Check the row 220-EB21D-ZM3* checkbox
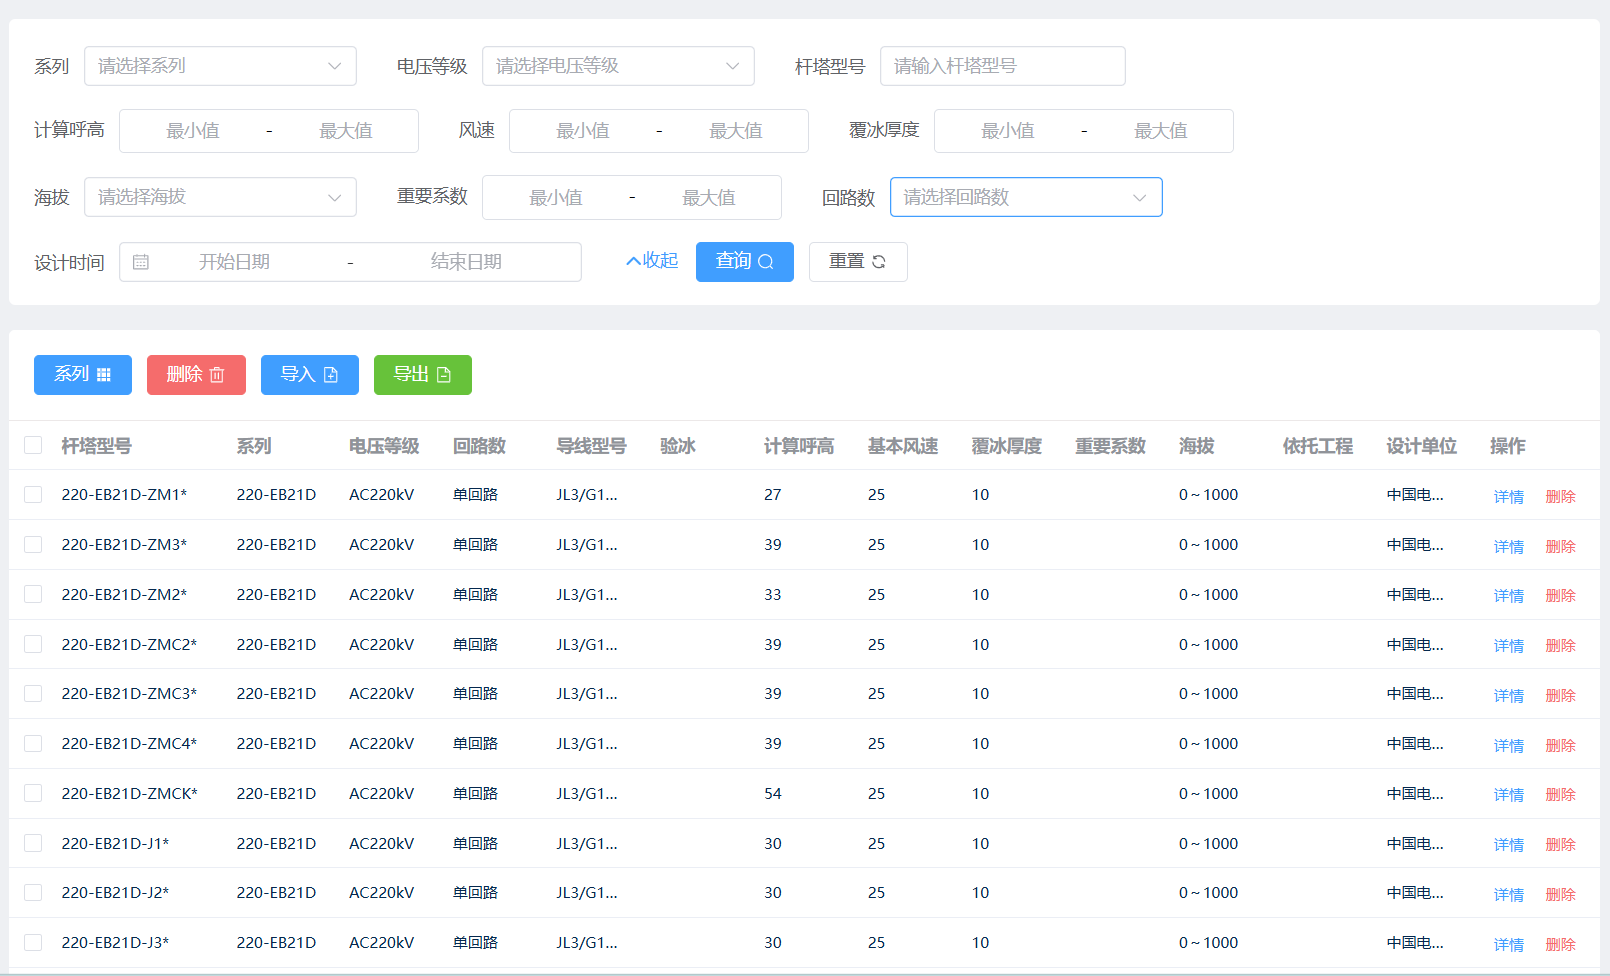1610x976 pixels. 33,544
